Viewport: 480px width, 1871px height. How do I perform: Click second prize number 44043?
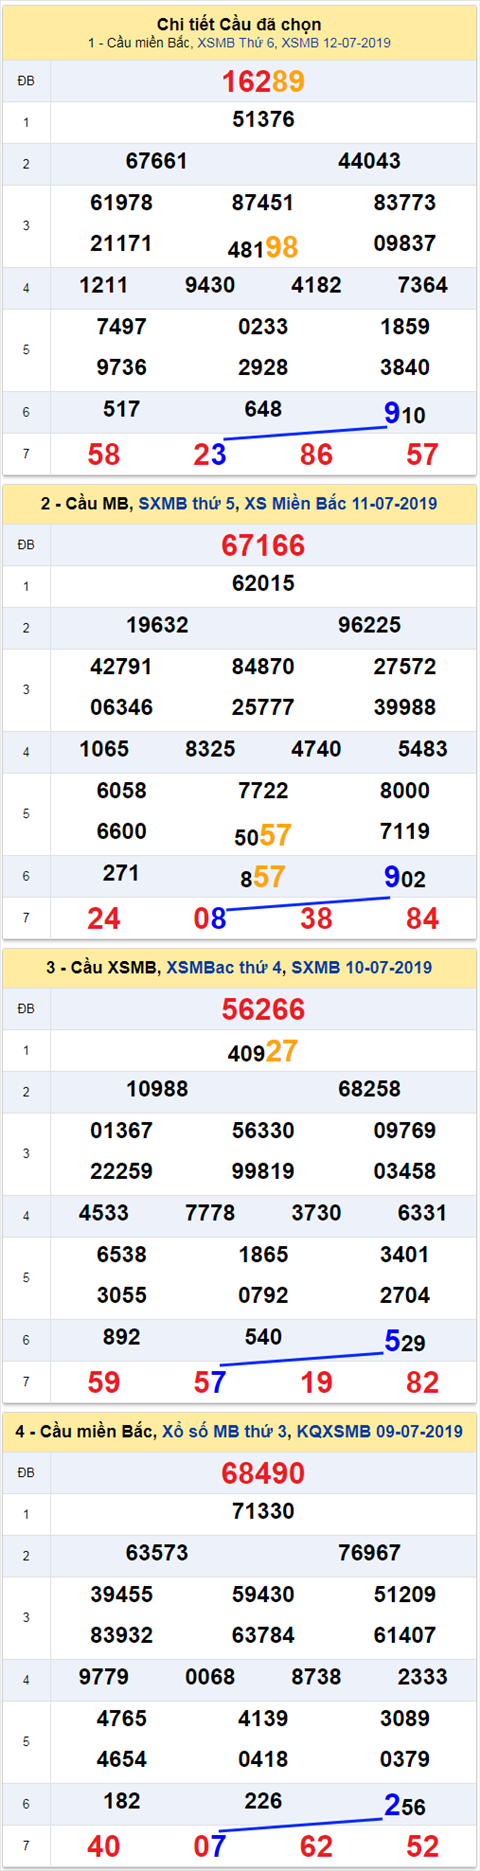click(x=369, y=161)
